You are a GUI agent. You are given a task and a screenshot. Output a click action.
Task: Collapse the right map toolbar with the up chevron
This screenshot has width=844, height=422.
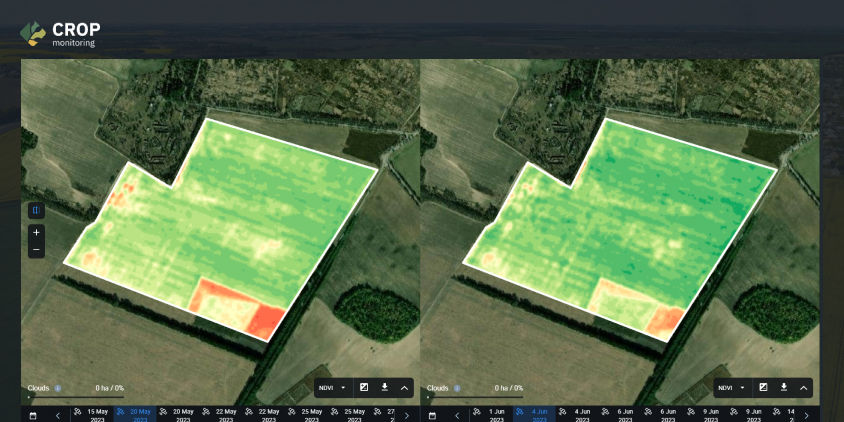point(804,388)
